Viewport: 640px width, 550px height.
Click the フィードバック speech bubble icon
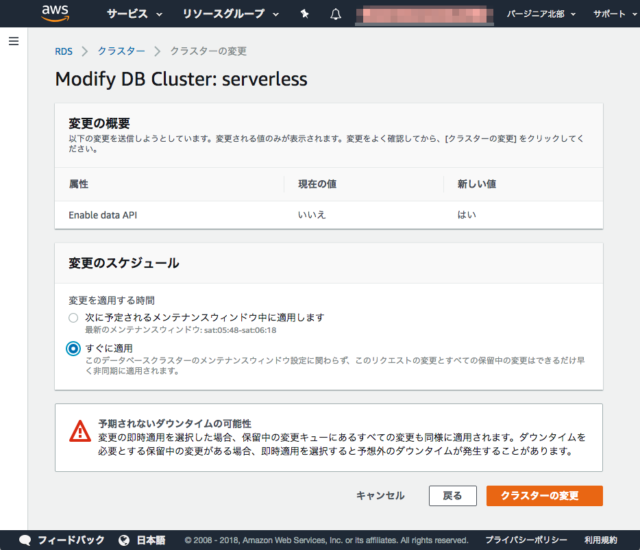click(25, 540)
